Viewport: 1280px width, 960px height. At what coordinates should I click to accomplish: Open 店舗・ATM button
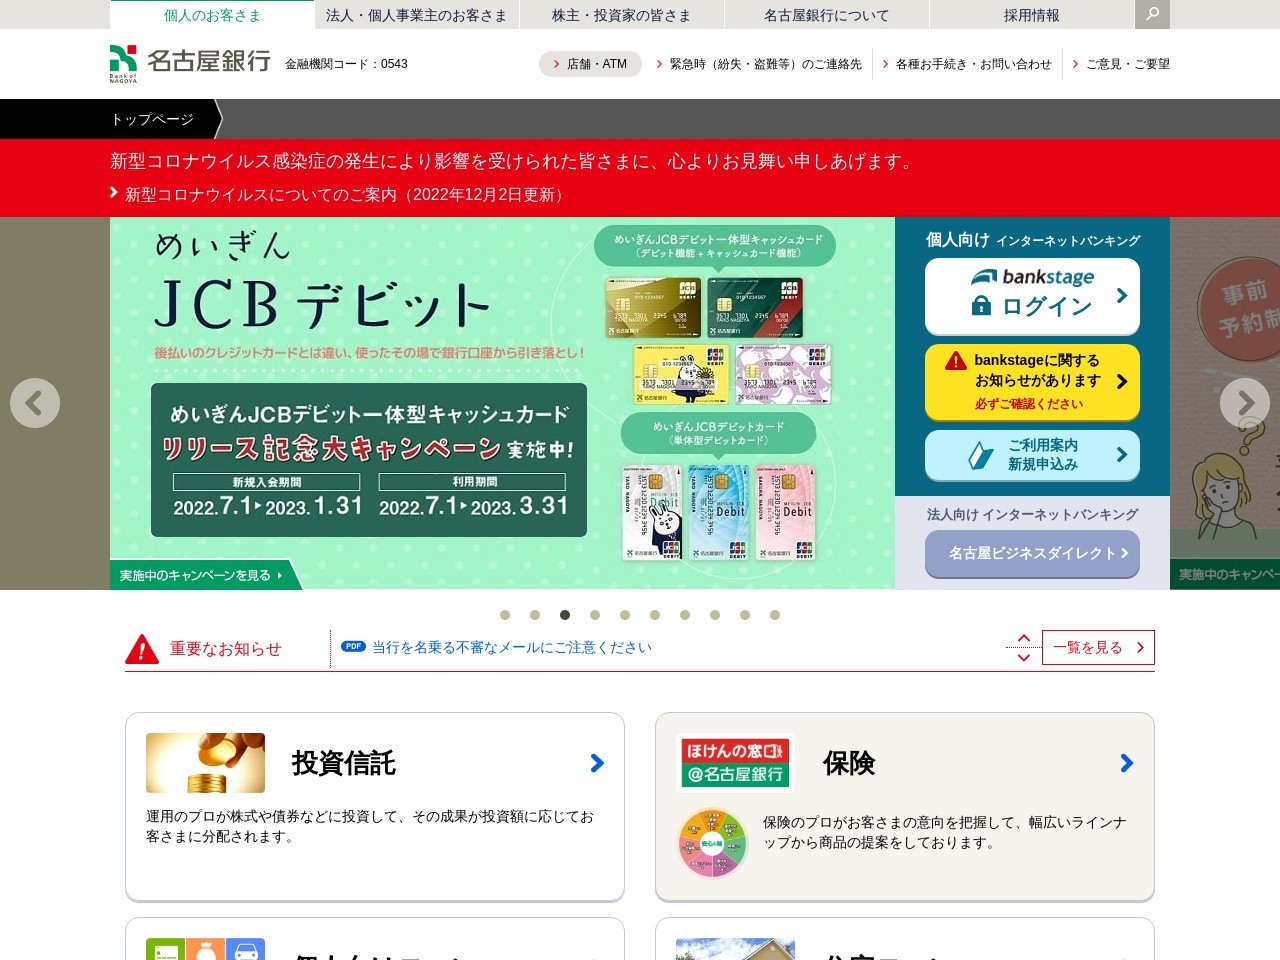[590, 64]
